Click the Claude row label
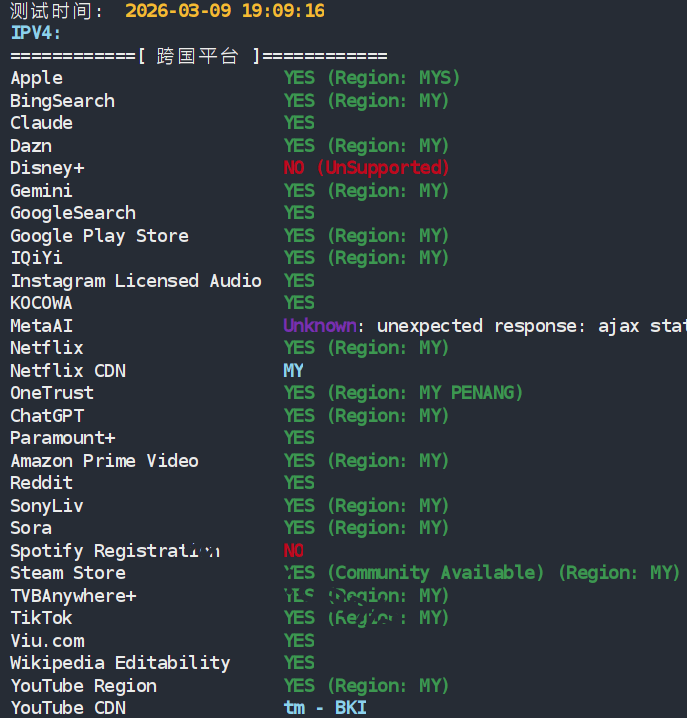The image size is (687, 718). coord(41,123)
